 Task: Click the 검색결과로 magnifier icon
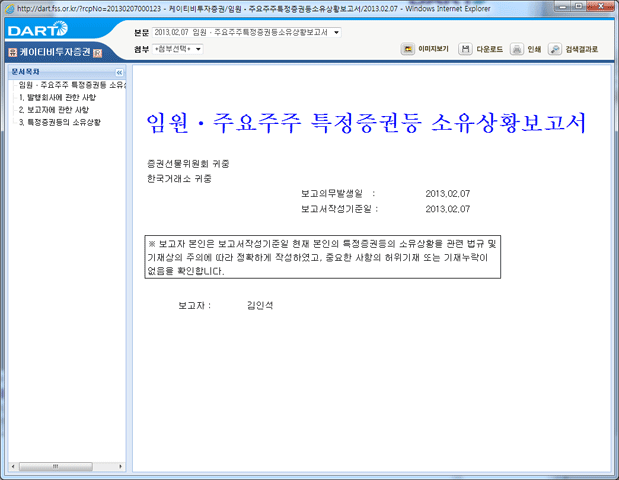click(555, 49)
